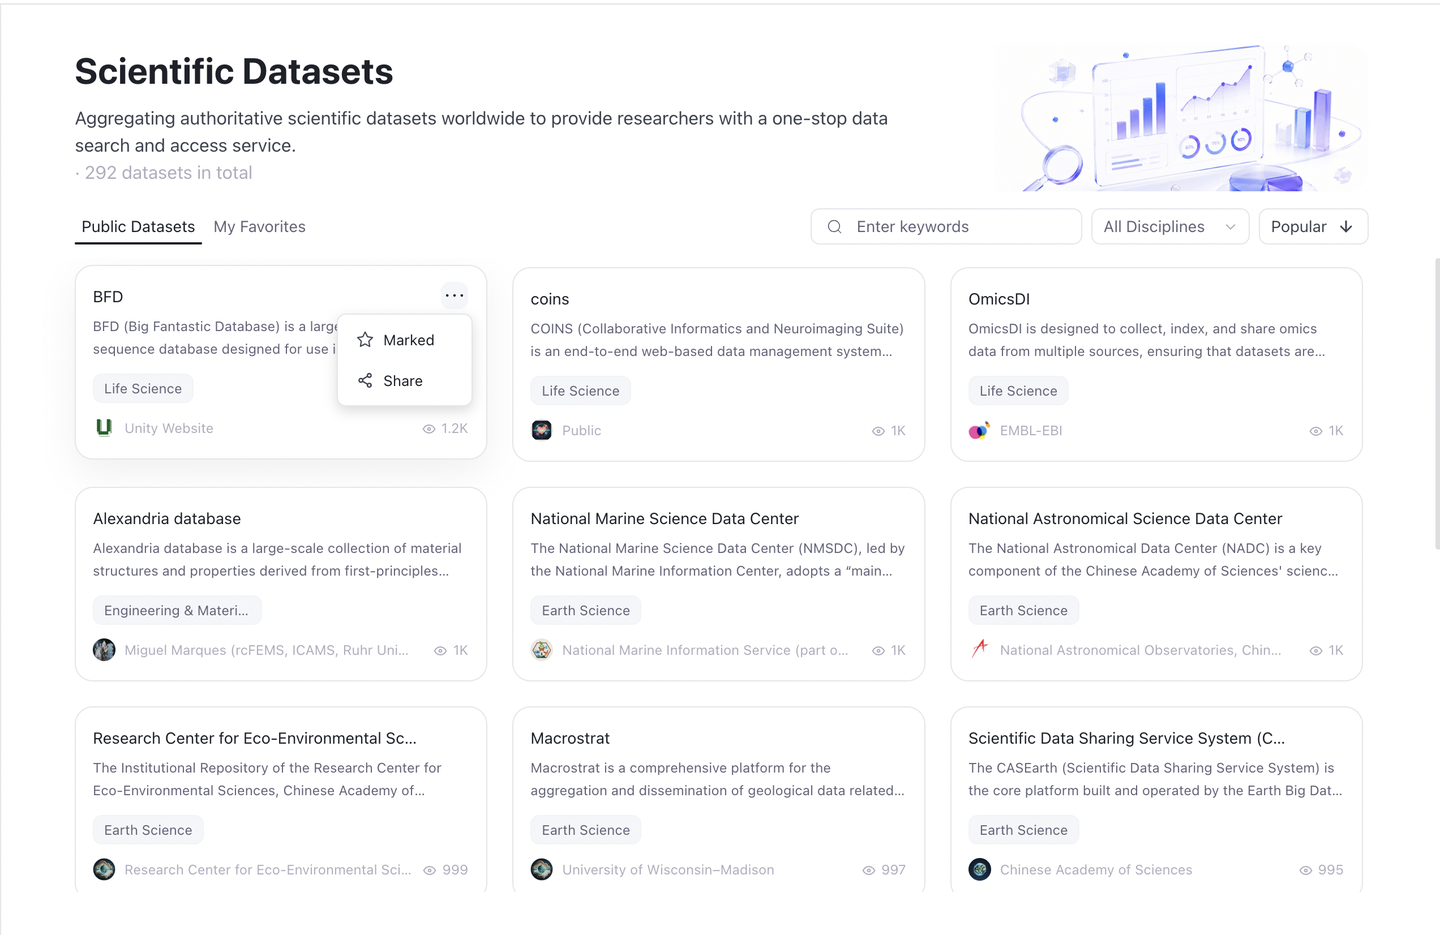Click the eye views icon on Macrostrat card
The height and width of the screenshot is (935, 1440).
pos(869,871)
